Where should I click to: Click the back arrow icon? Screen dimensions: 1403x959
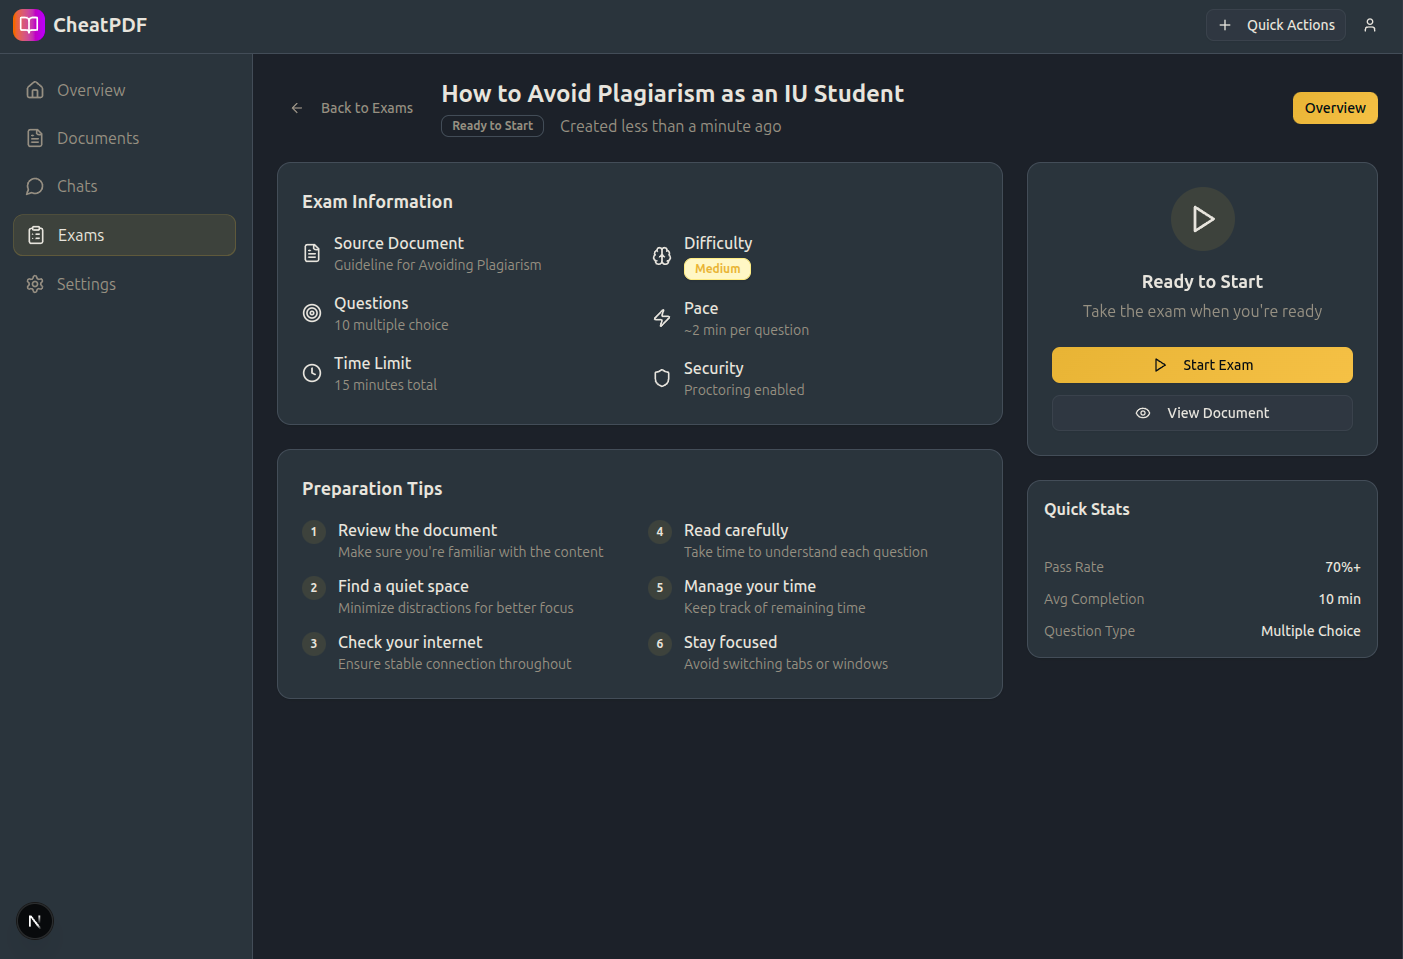click(x=297, y=108)
